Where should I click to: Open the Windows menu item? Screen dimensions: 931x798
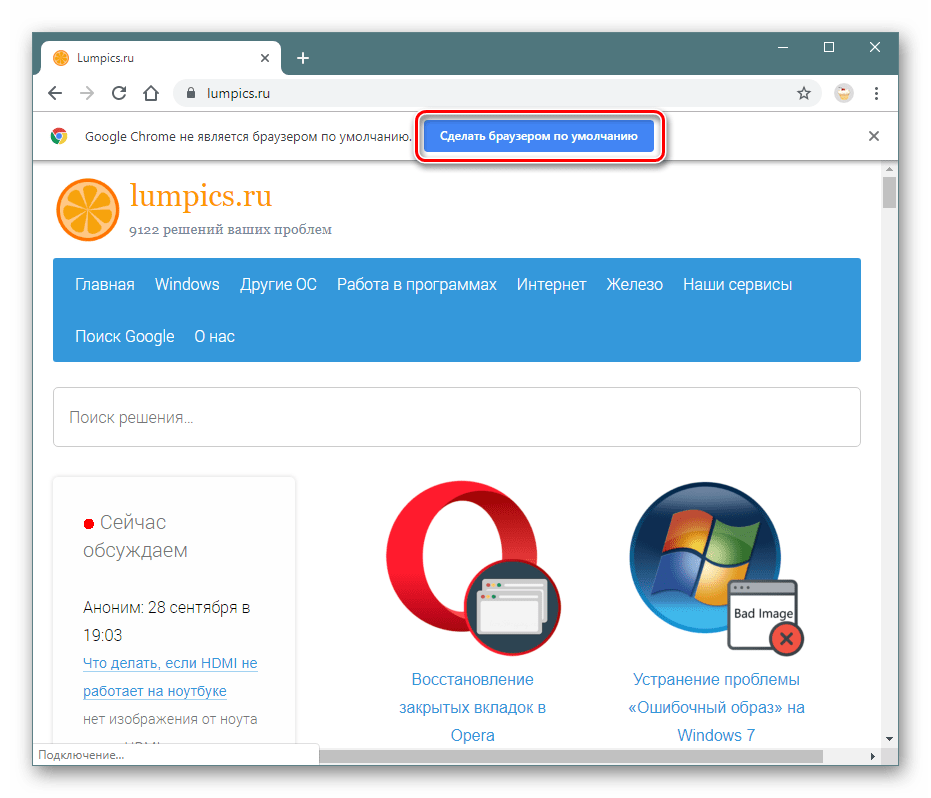click(187, 284)
